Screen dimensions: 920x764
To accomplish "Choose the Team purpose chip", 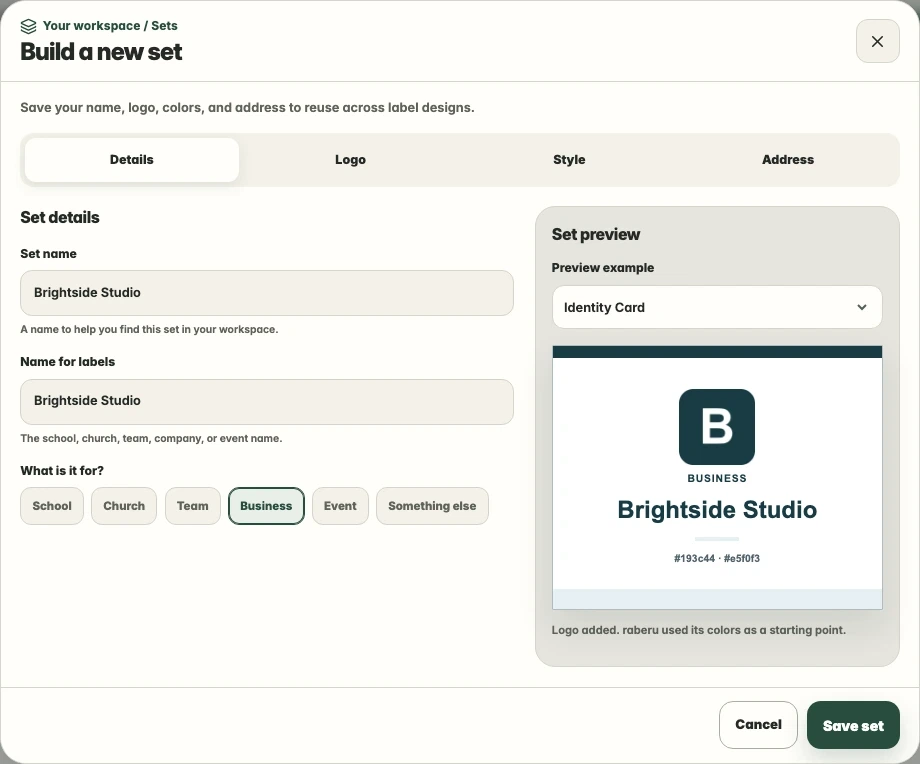I will pos(192,506).
